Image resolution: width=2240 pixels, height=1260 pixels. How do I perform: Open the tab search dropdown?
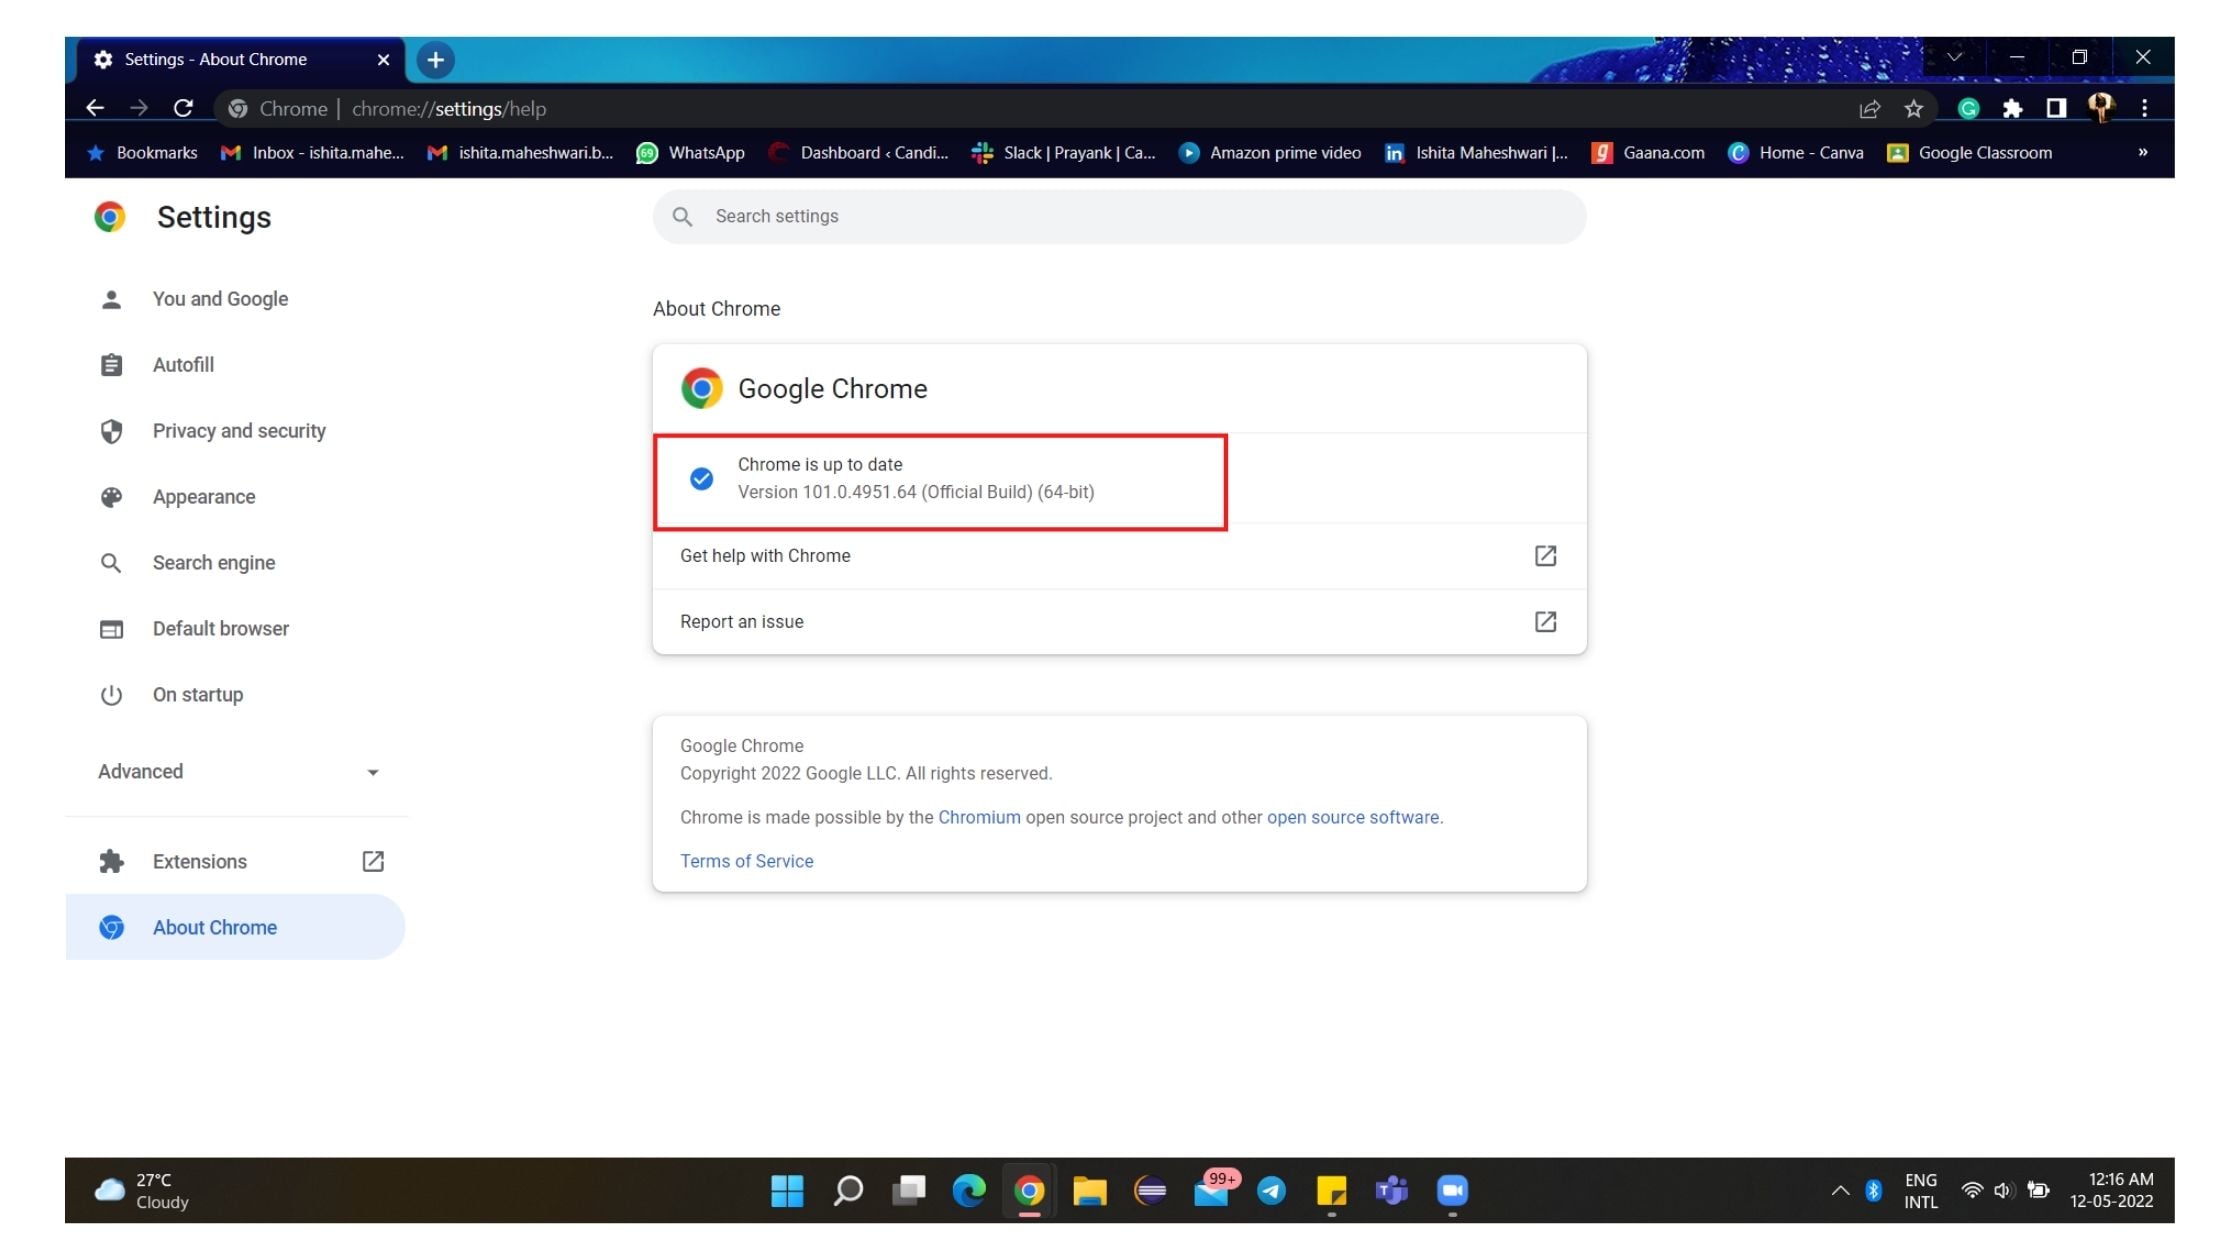tap(1955, 57)
